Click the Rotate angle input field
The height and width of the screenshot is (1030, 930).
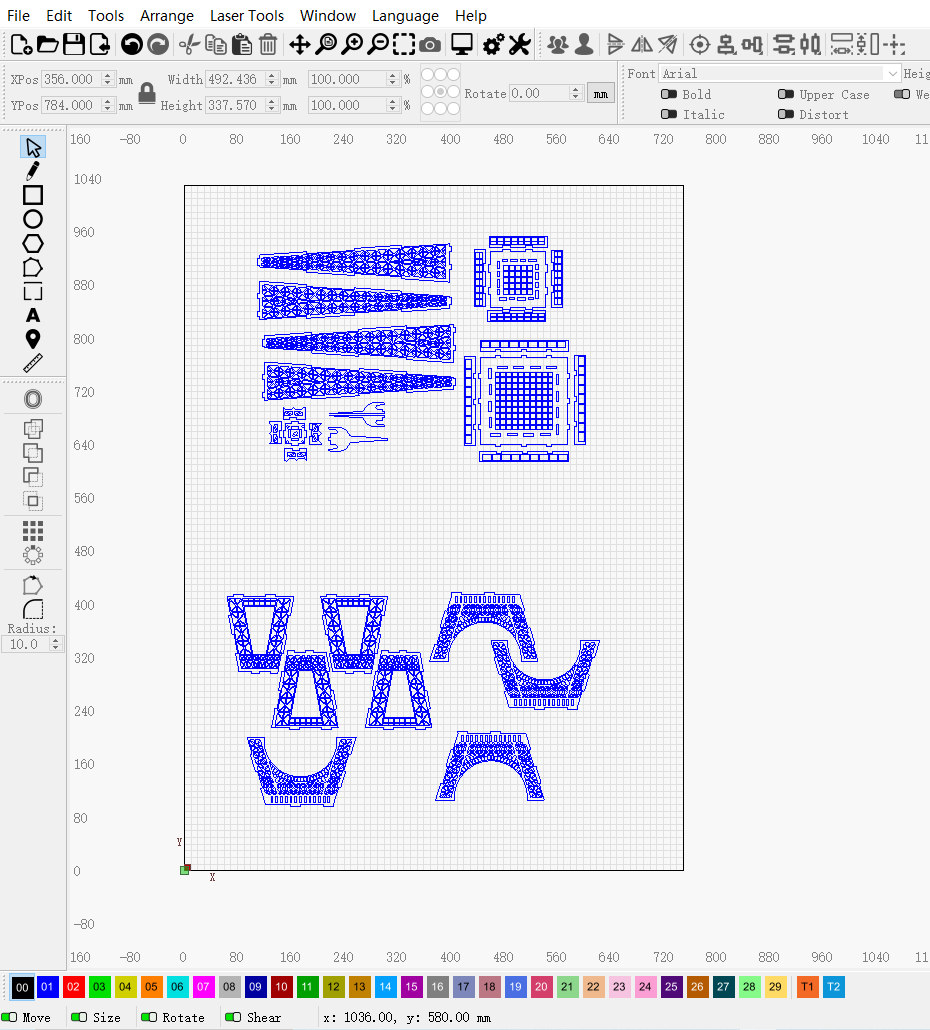coord(539,93)
